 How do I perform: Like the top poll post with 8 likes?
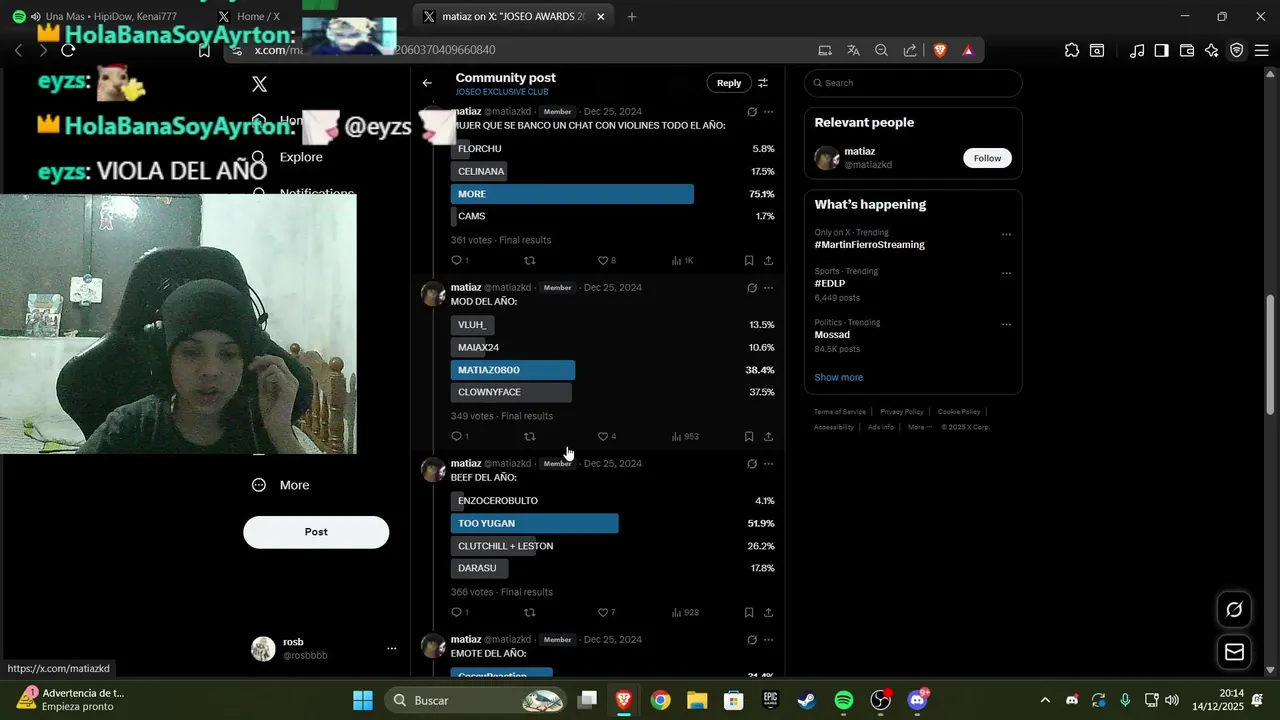[603, 261]
